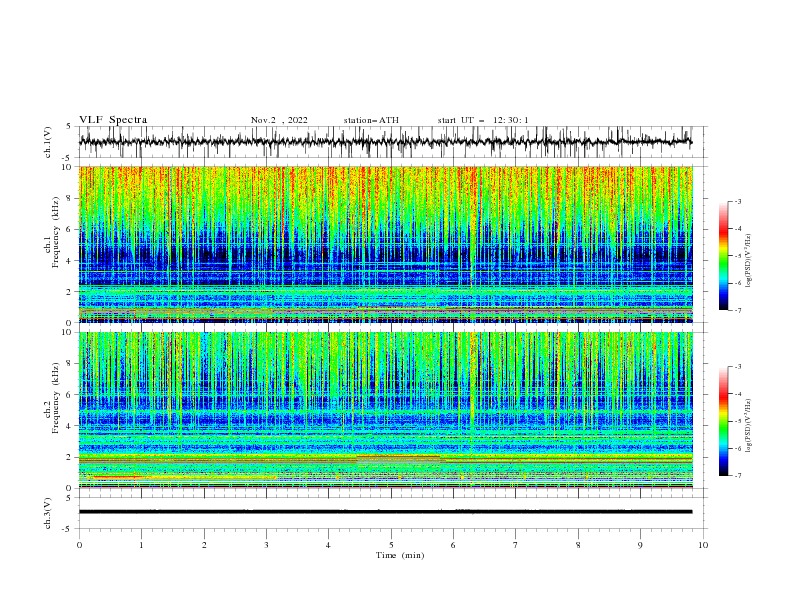Click the '-3' label on ch.1 color bar
This screenshot has height=612, width=792.
pos(737,201)
